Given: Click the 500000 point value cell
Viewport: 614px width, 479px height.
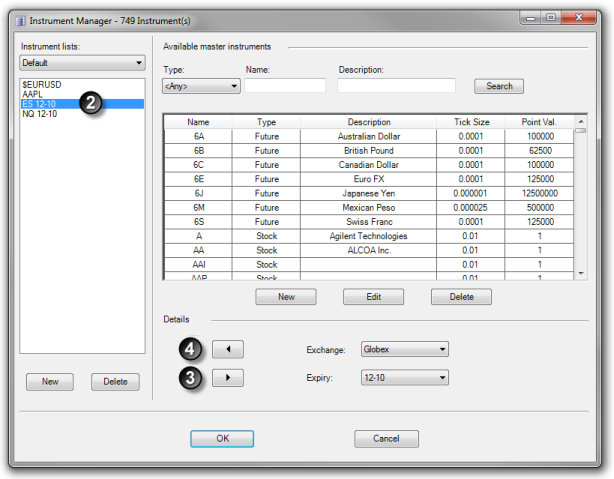Looking at the screenshot, I should pos(540,207).
